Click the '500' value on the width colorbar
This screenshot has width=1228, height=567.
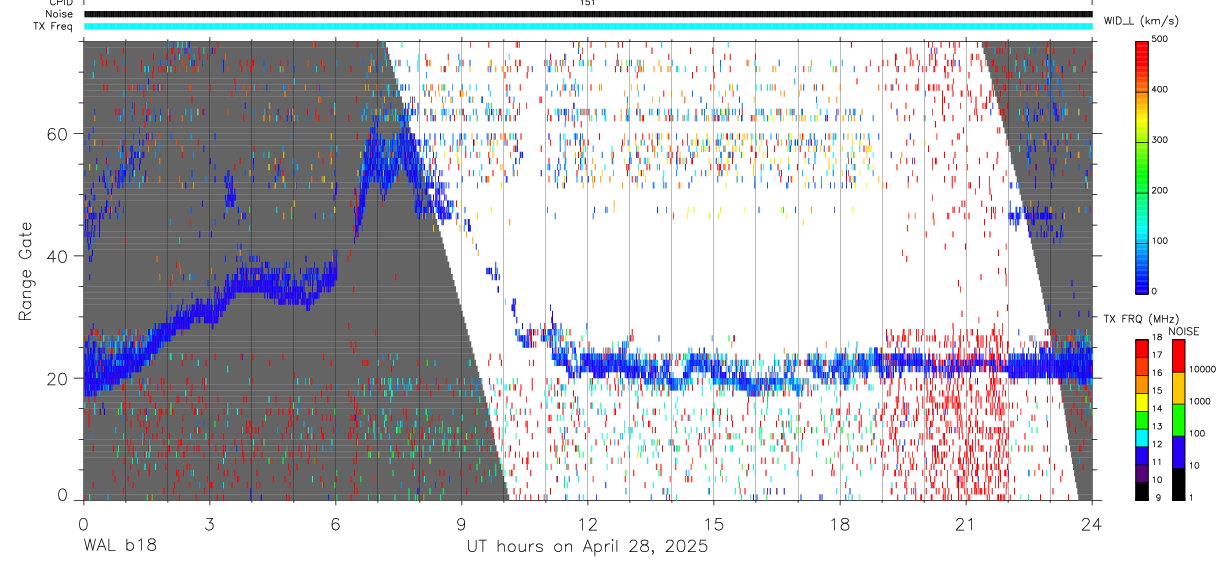pos(1159,40)
